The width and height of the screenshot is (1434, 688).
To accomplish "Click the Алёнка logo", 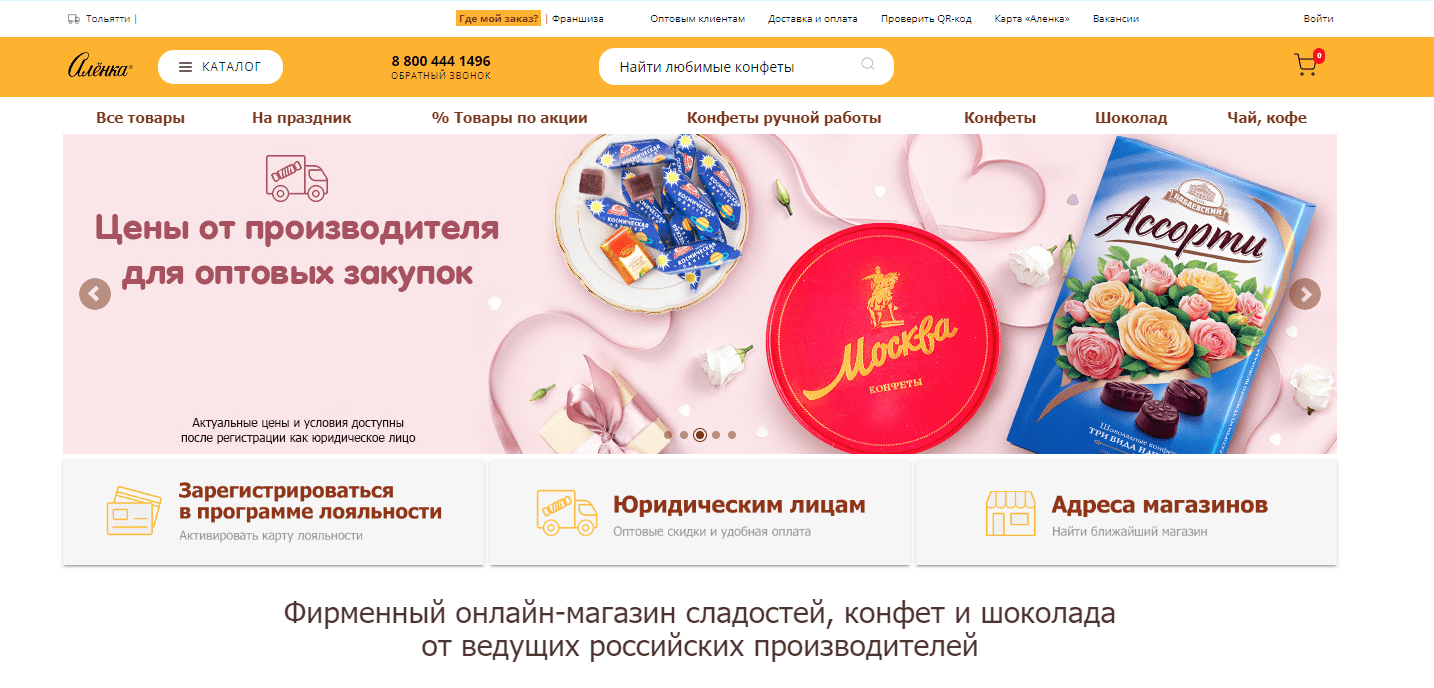I will coord(100,66).
